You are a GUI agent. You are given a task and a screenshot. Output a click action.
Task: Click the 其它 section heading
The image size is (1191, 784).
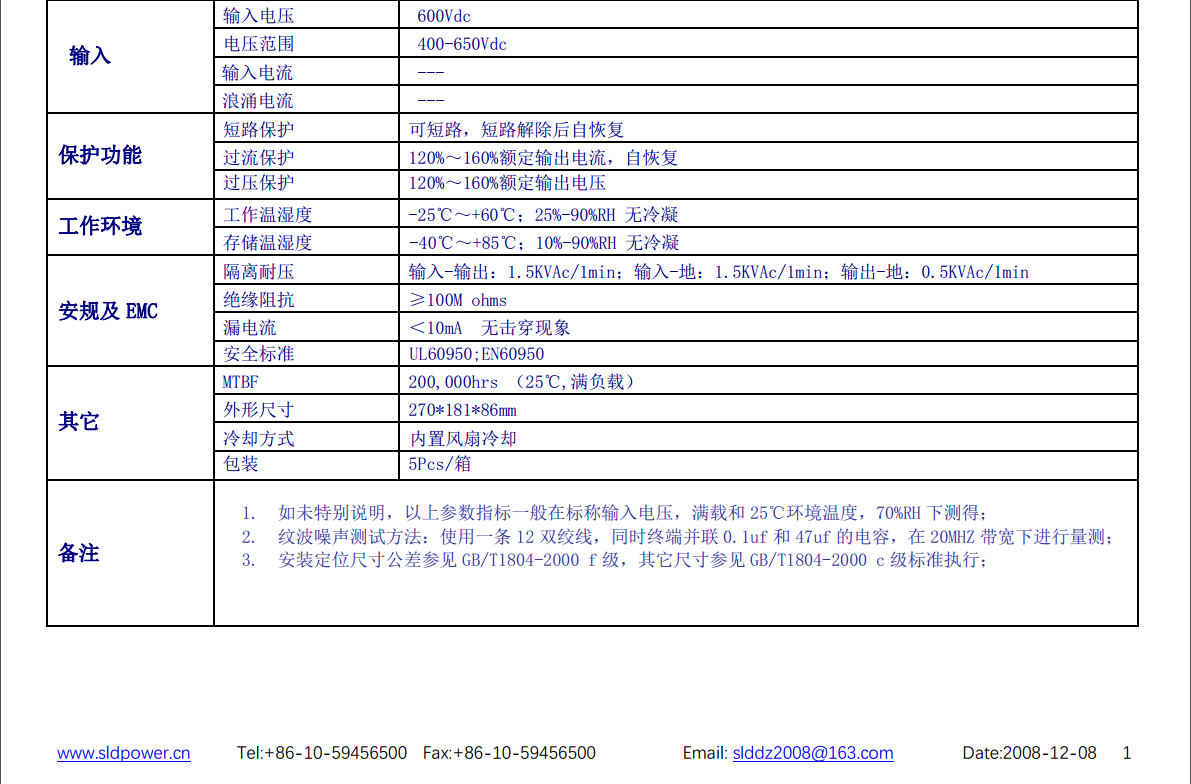click(x=79, y=421)
